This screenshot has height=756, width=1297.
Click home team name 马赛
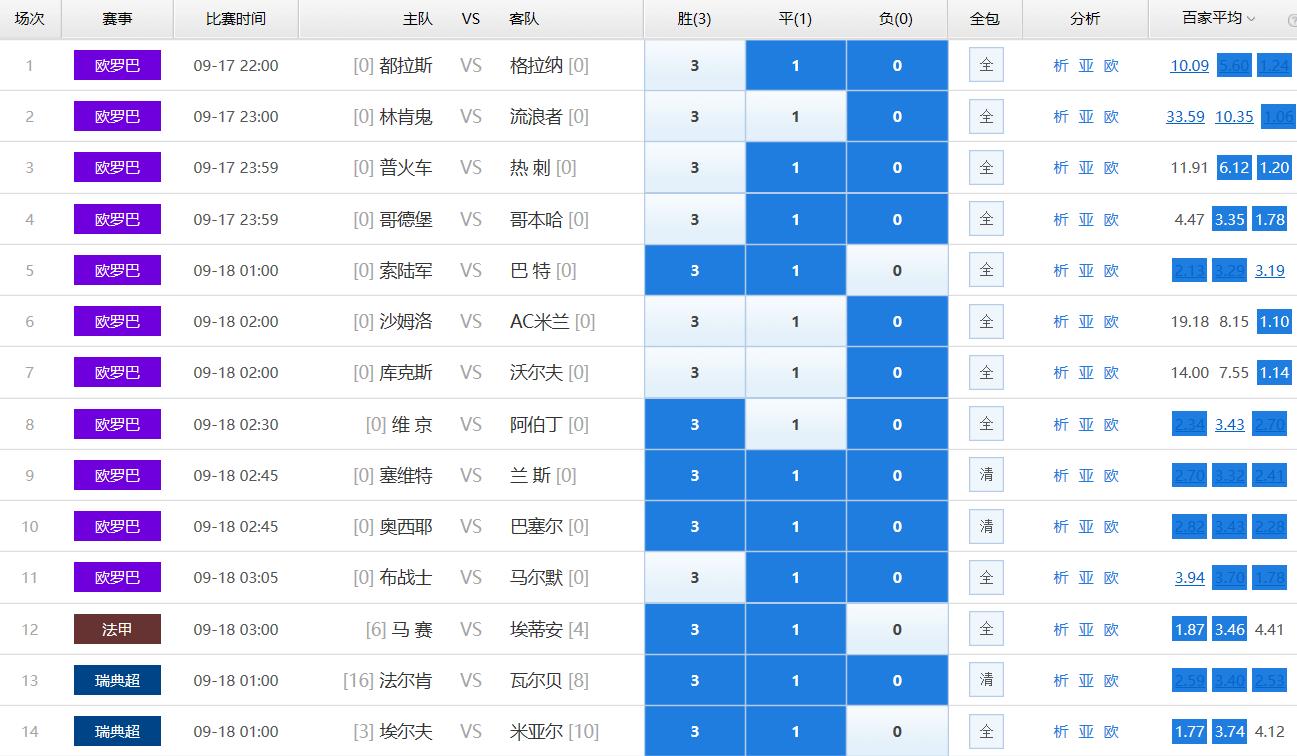[x=412, y=629]
